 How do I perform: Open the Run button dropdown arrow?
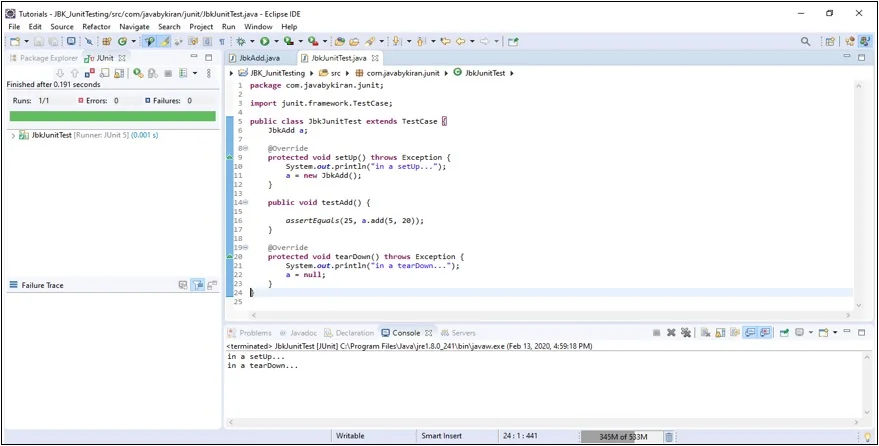click(x=276, y=41)
